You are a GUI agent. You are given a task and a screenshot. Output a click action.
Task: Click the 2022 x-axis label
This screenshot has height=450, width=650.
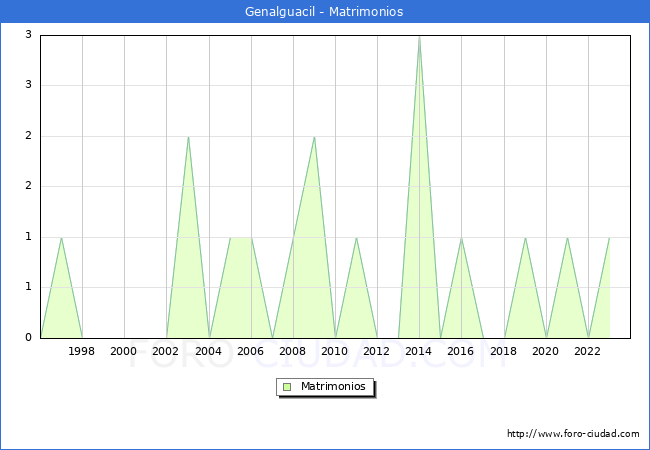pyautogui.click(x=588, y=351)
